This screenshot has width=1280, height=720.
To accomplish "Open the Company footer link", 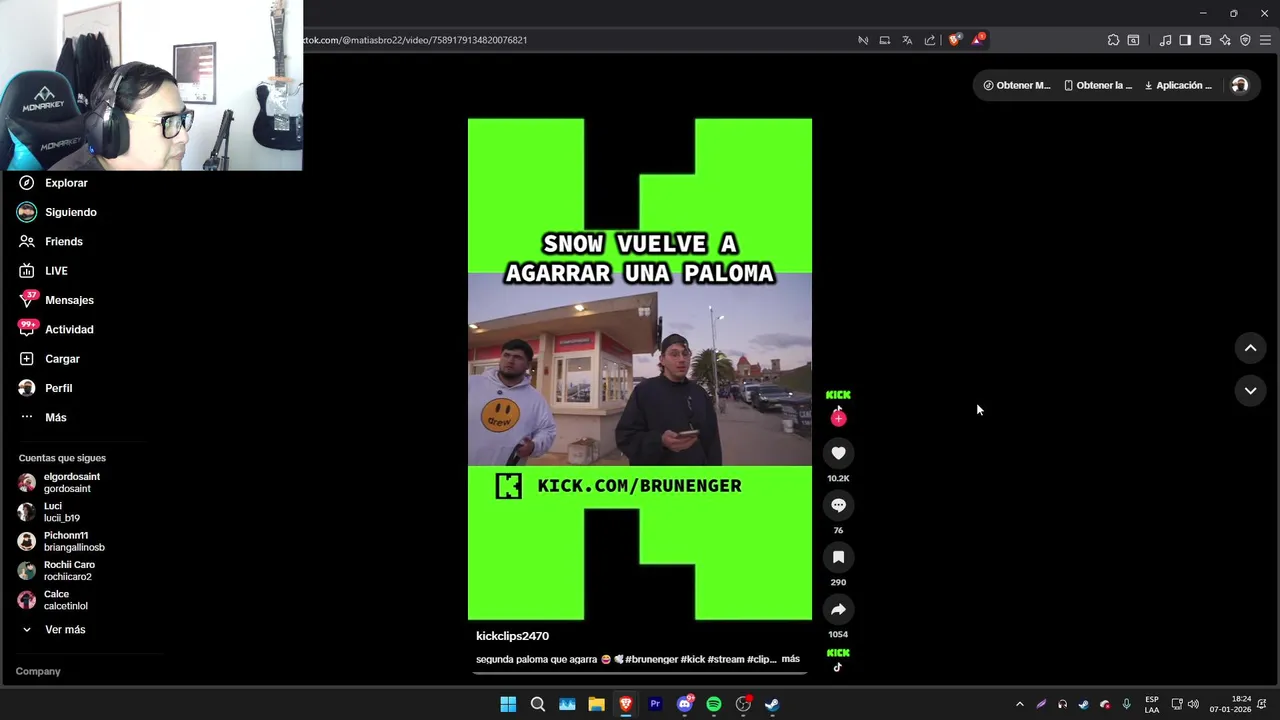I will click(x=38, y=671).
